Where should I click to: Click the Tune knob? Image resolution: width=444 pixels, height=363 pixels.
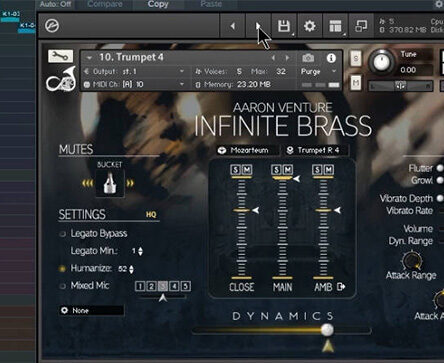[x=382, y=62]
